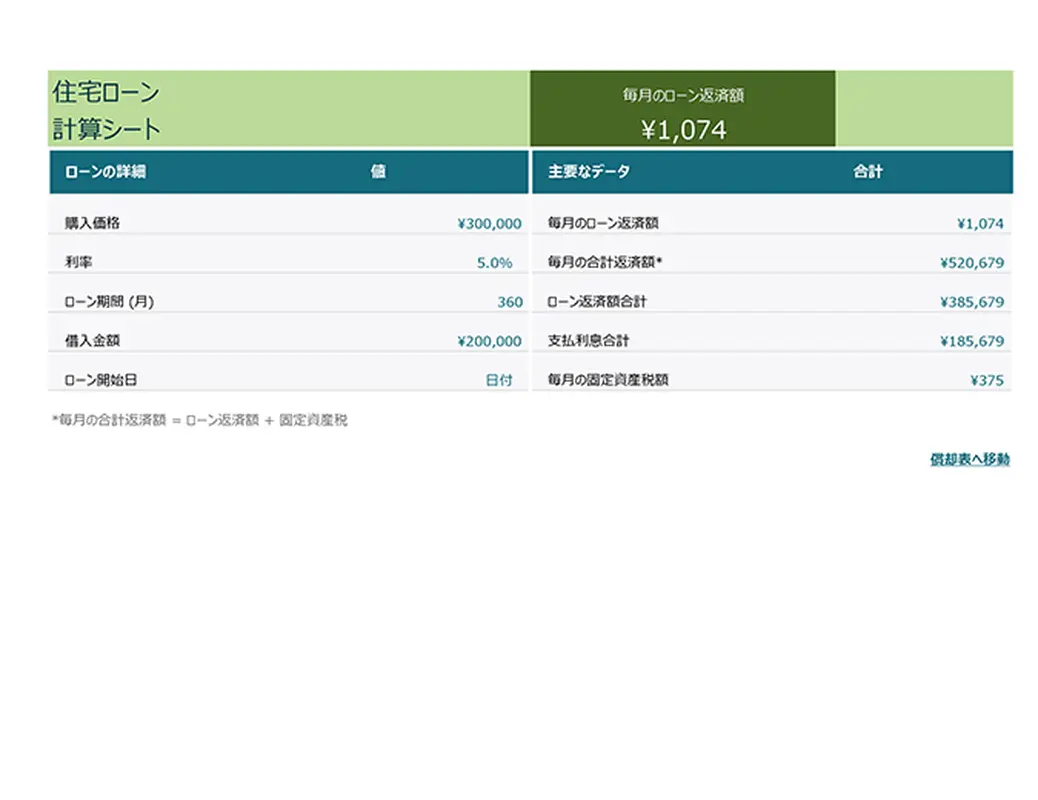Select the 住宅ローン 計算シート title

[x=106, y=111]
